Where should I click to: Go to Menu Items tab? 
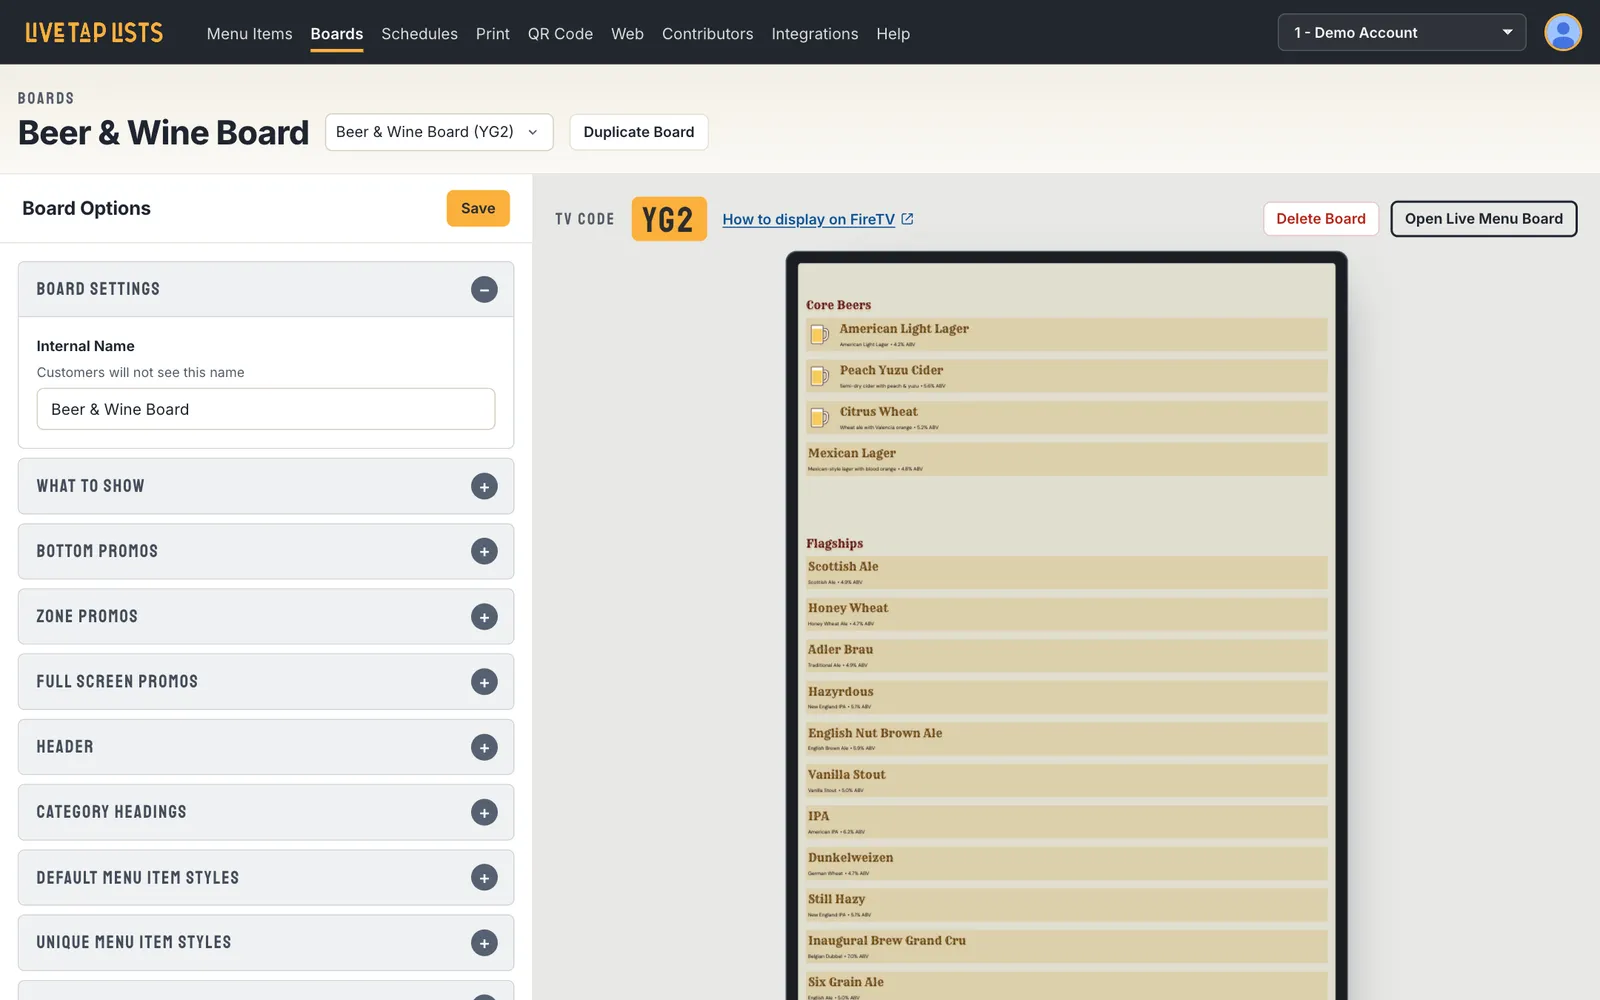click(x=250, y=34)
